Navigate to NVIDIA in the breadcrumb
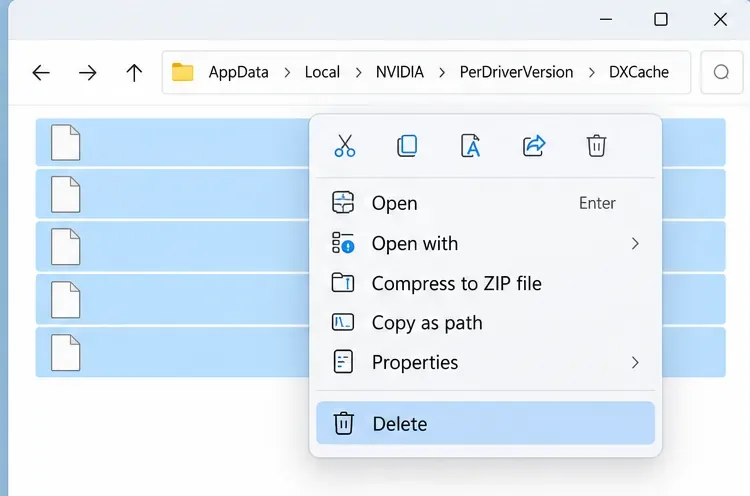Image resolution: width=750 pixels, height=496 pixels. click(x=400, y=72)
